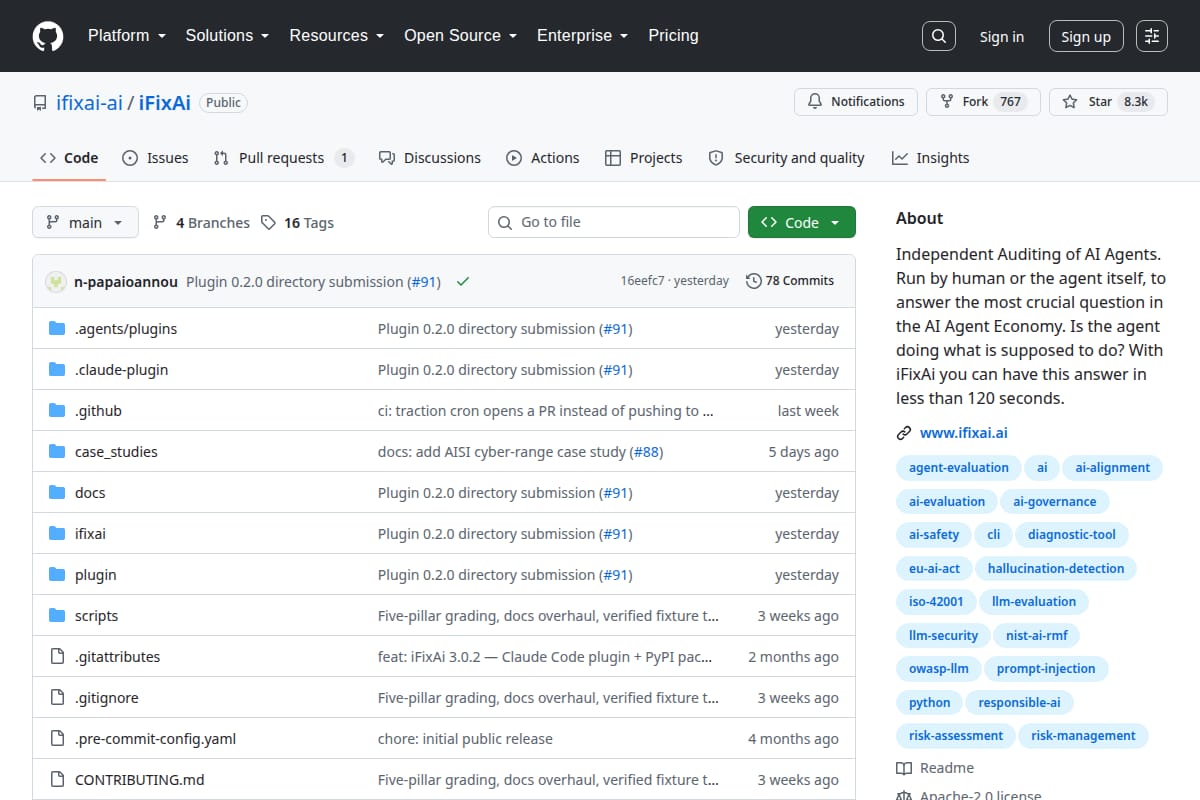
Task: Expand the Open Source menu
Action: tap(461, 36)
